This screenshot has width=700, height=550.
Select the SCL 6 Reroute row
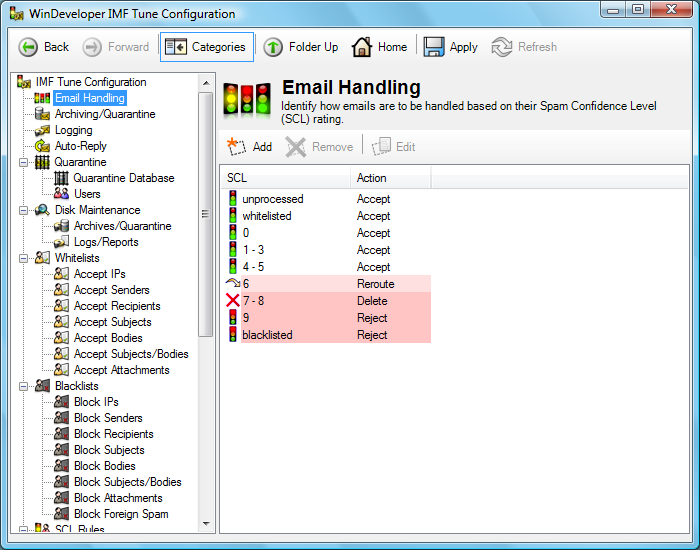[326, 284]
